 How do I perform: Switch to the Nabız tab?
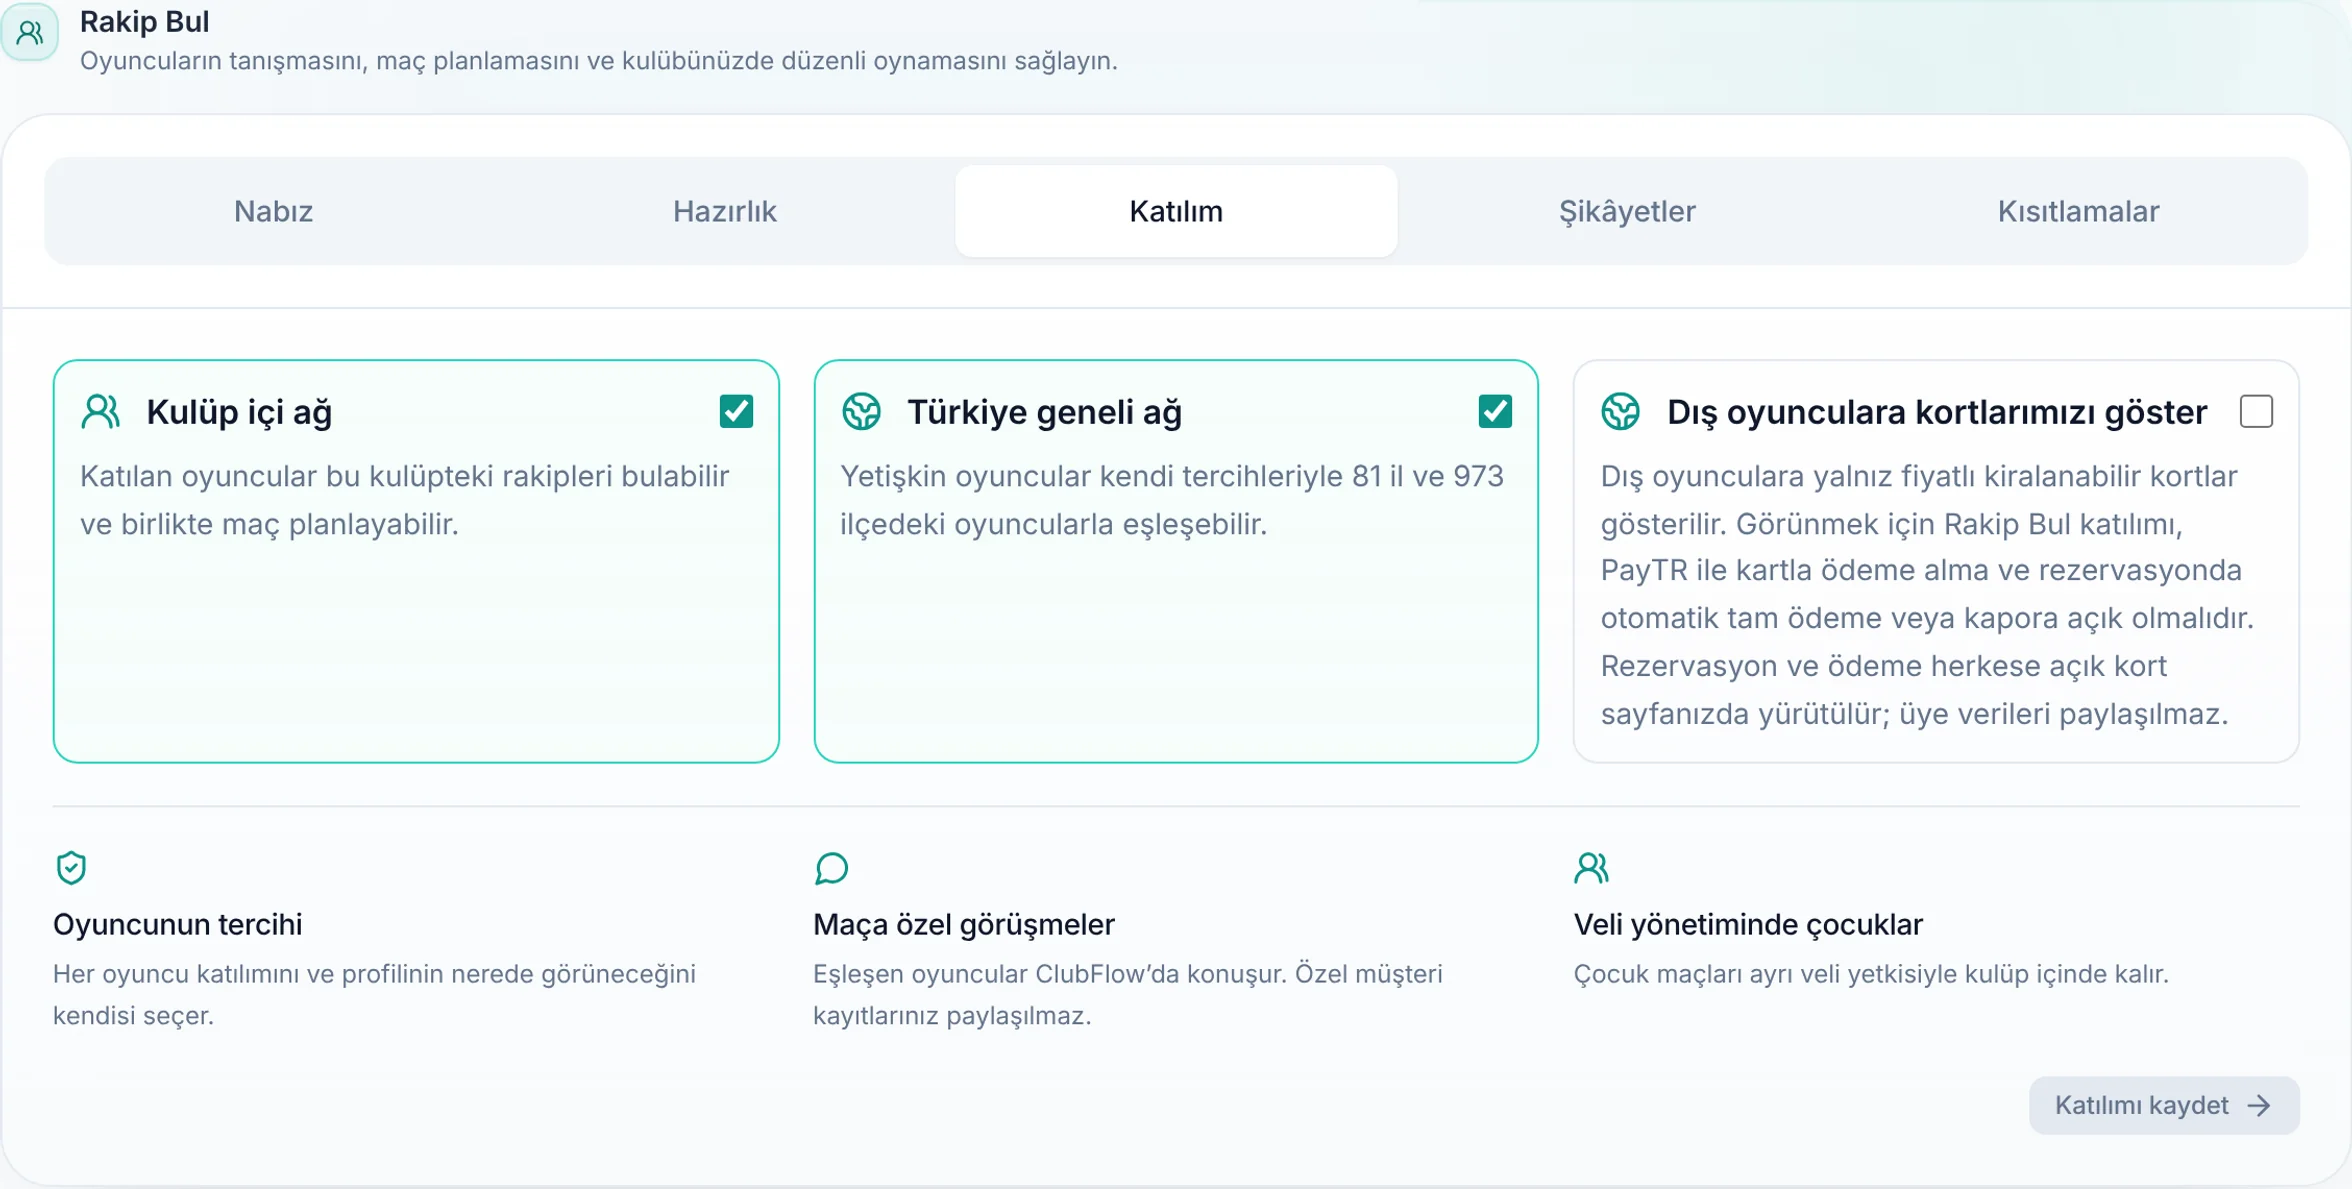coord(273,211)
